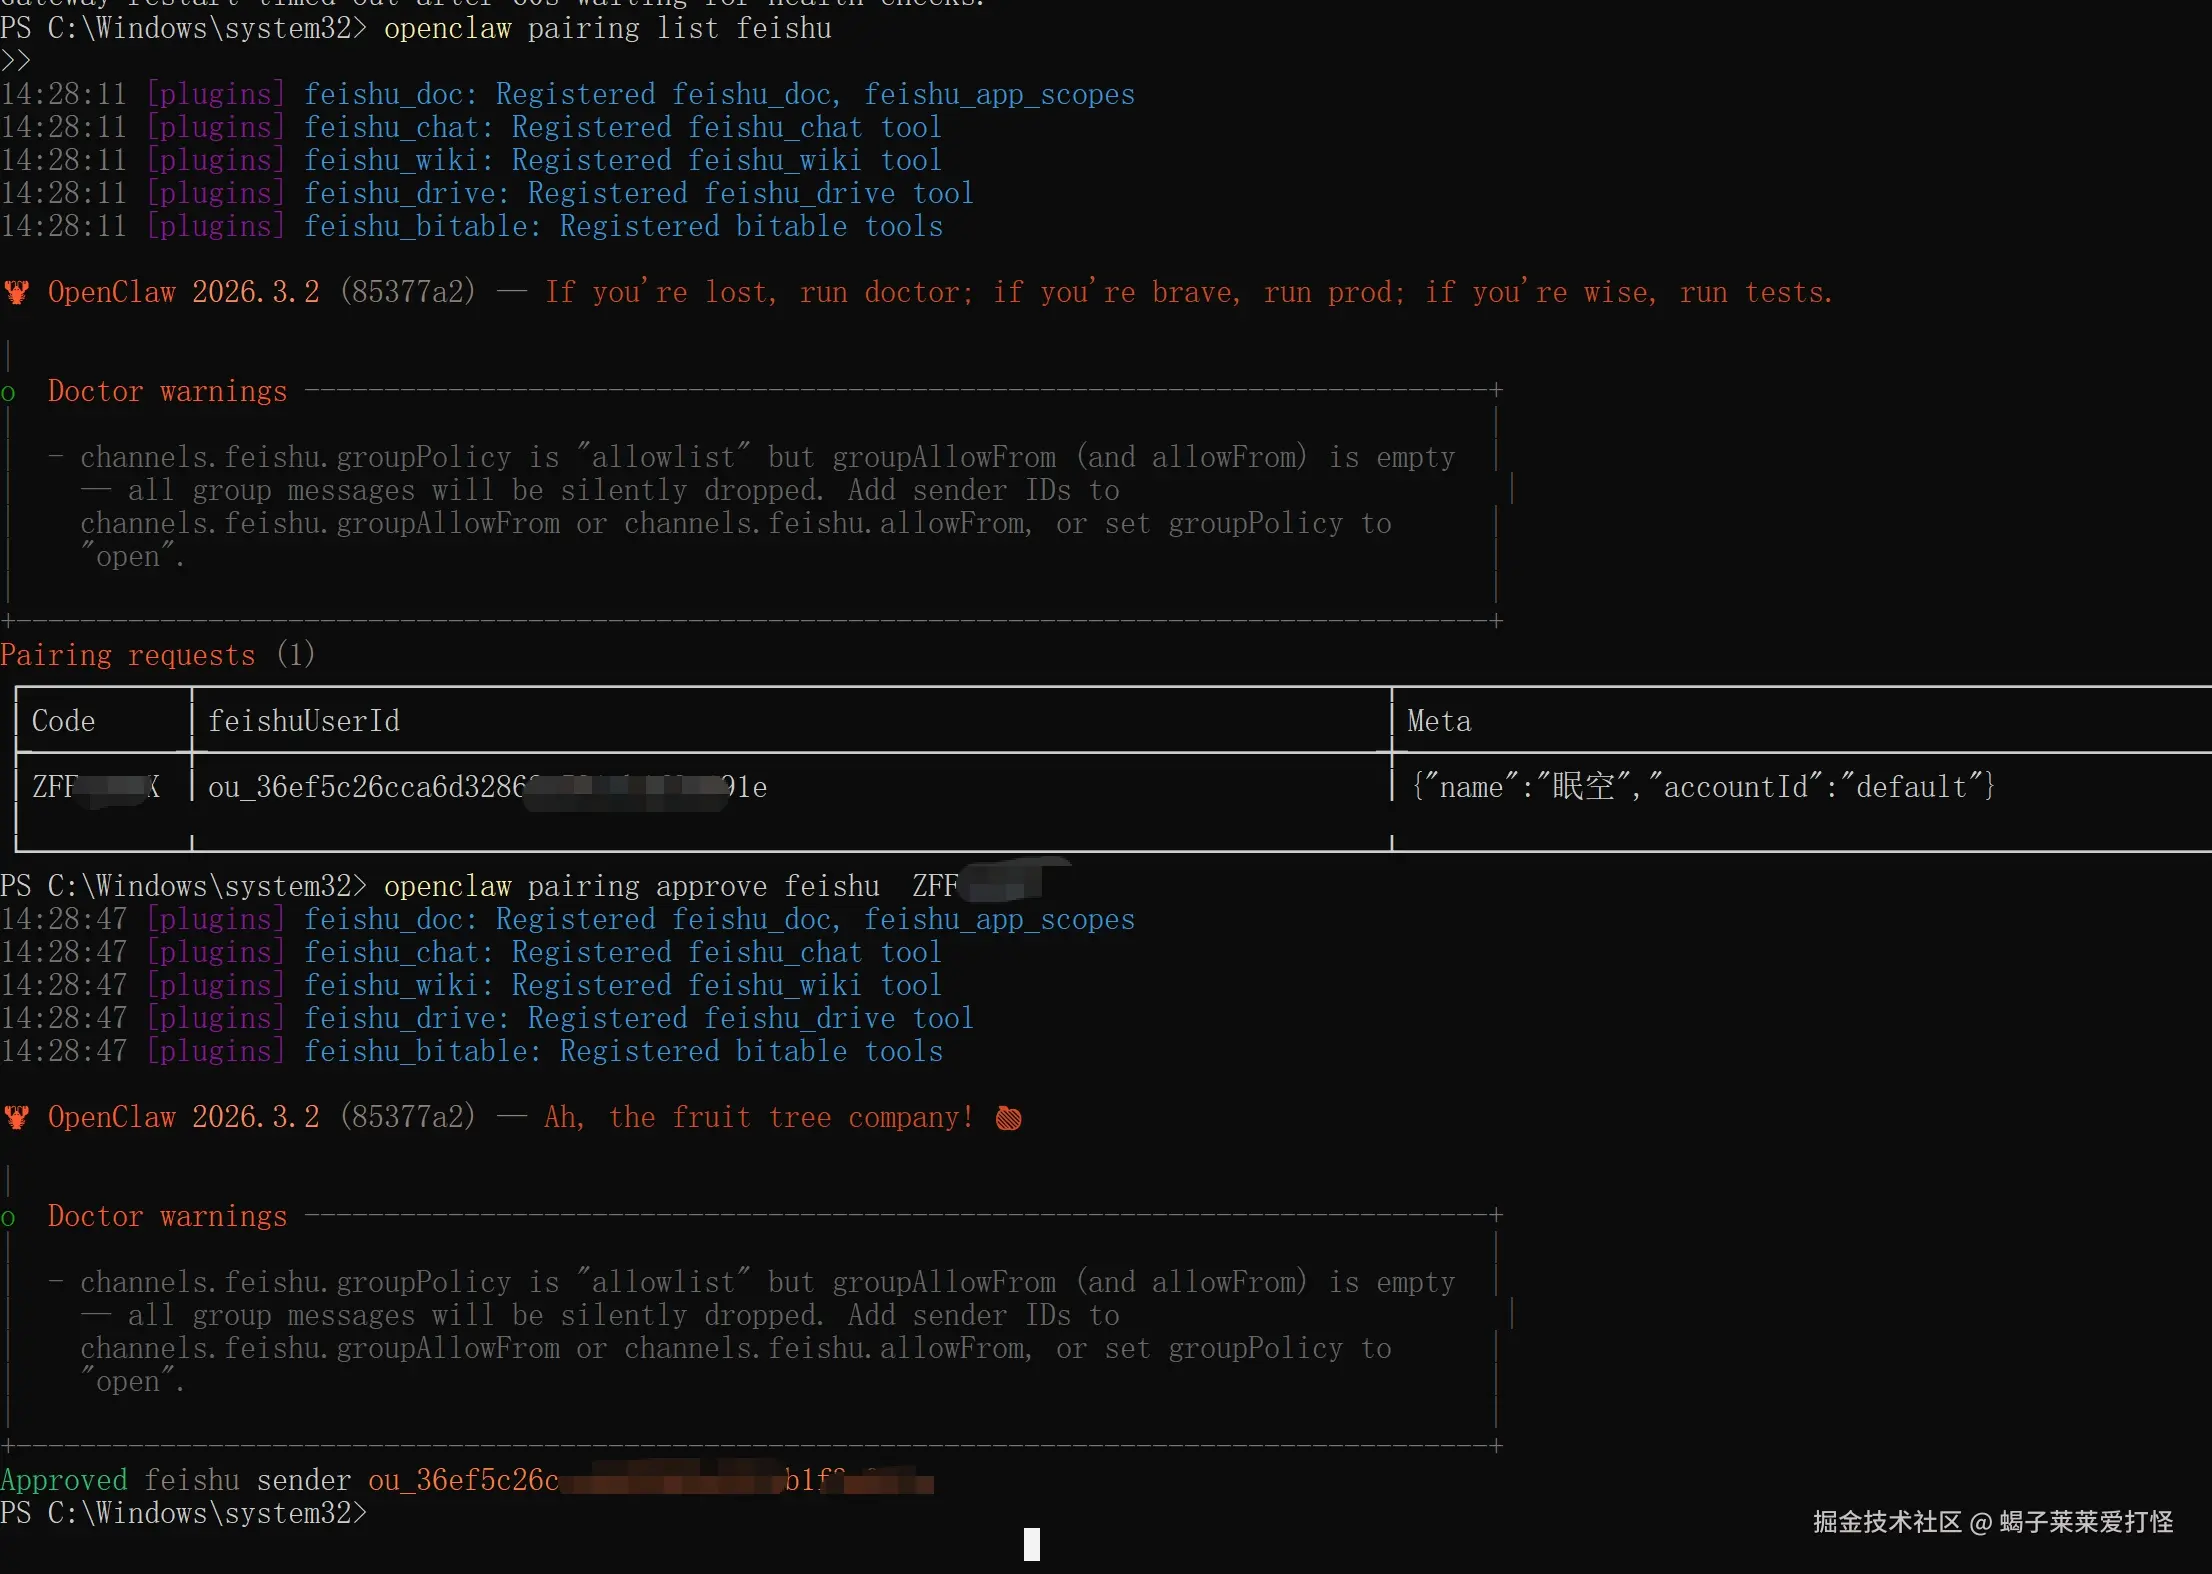Click the green "Approved" word
This screenshot has height=1574, width=2212.
(x=64, y=1480)
